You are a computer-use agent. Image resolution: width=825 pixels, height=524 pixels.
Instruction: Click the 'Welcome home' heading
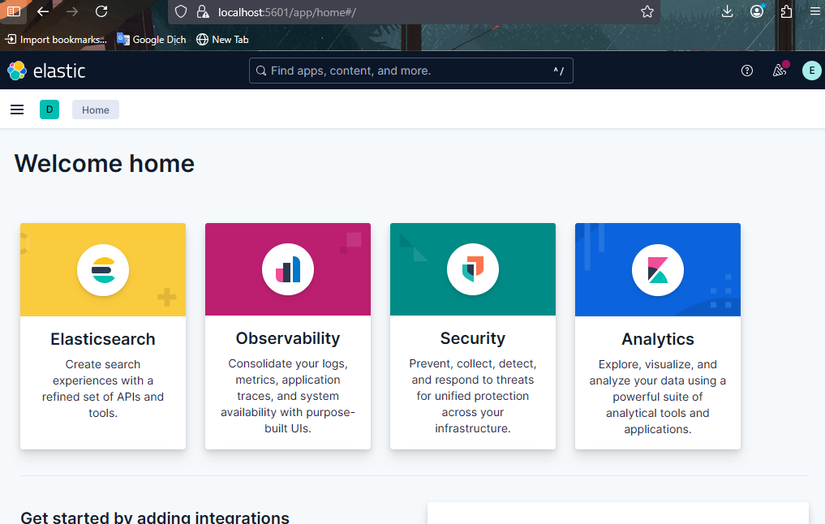104,164
